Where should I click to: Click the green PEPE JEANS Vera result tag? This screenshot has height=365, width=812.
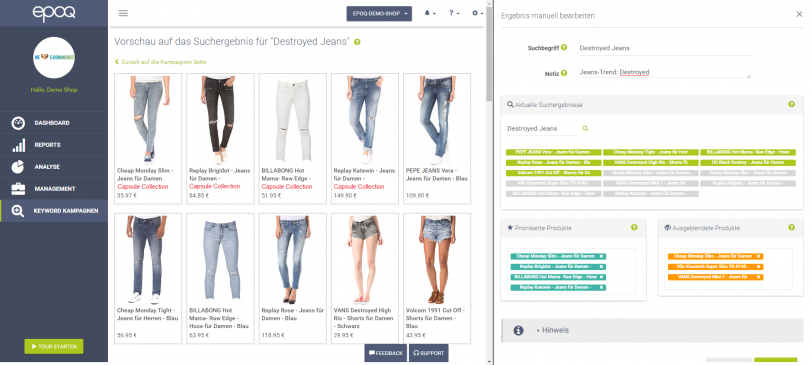[554, 152]
